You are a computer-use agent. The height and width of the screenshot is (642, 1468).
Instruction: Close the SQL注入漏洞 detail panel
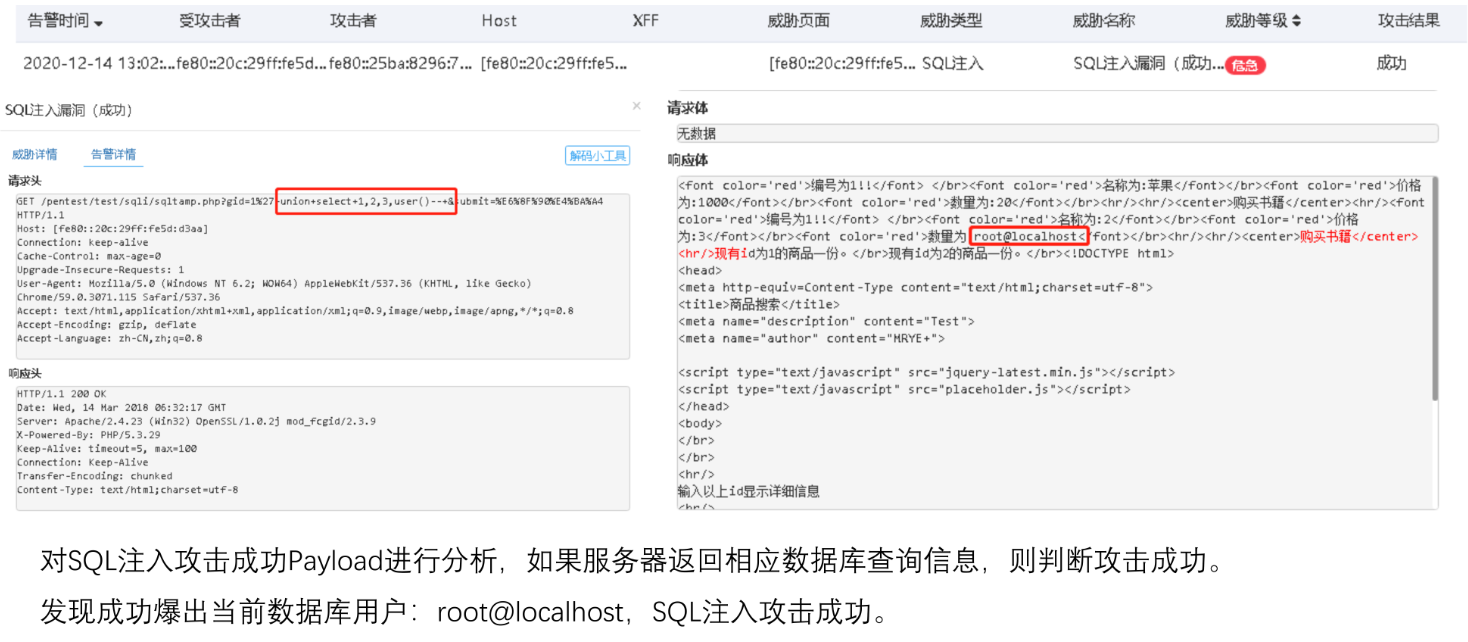(636, 105)
